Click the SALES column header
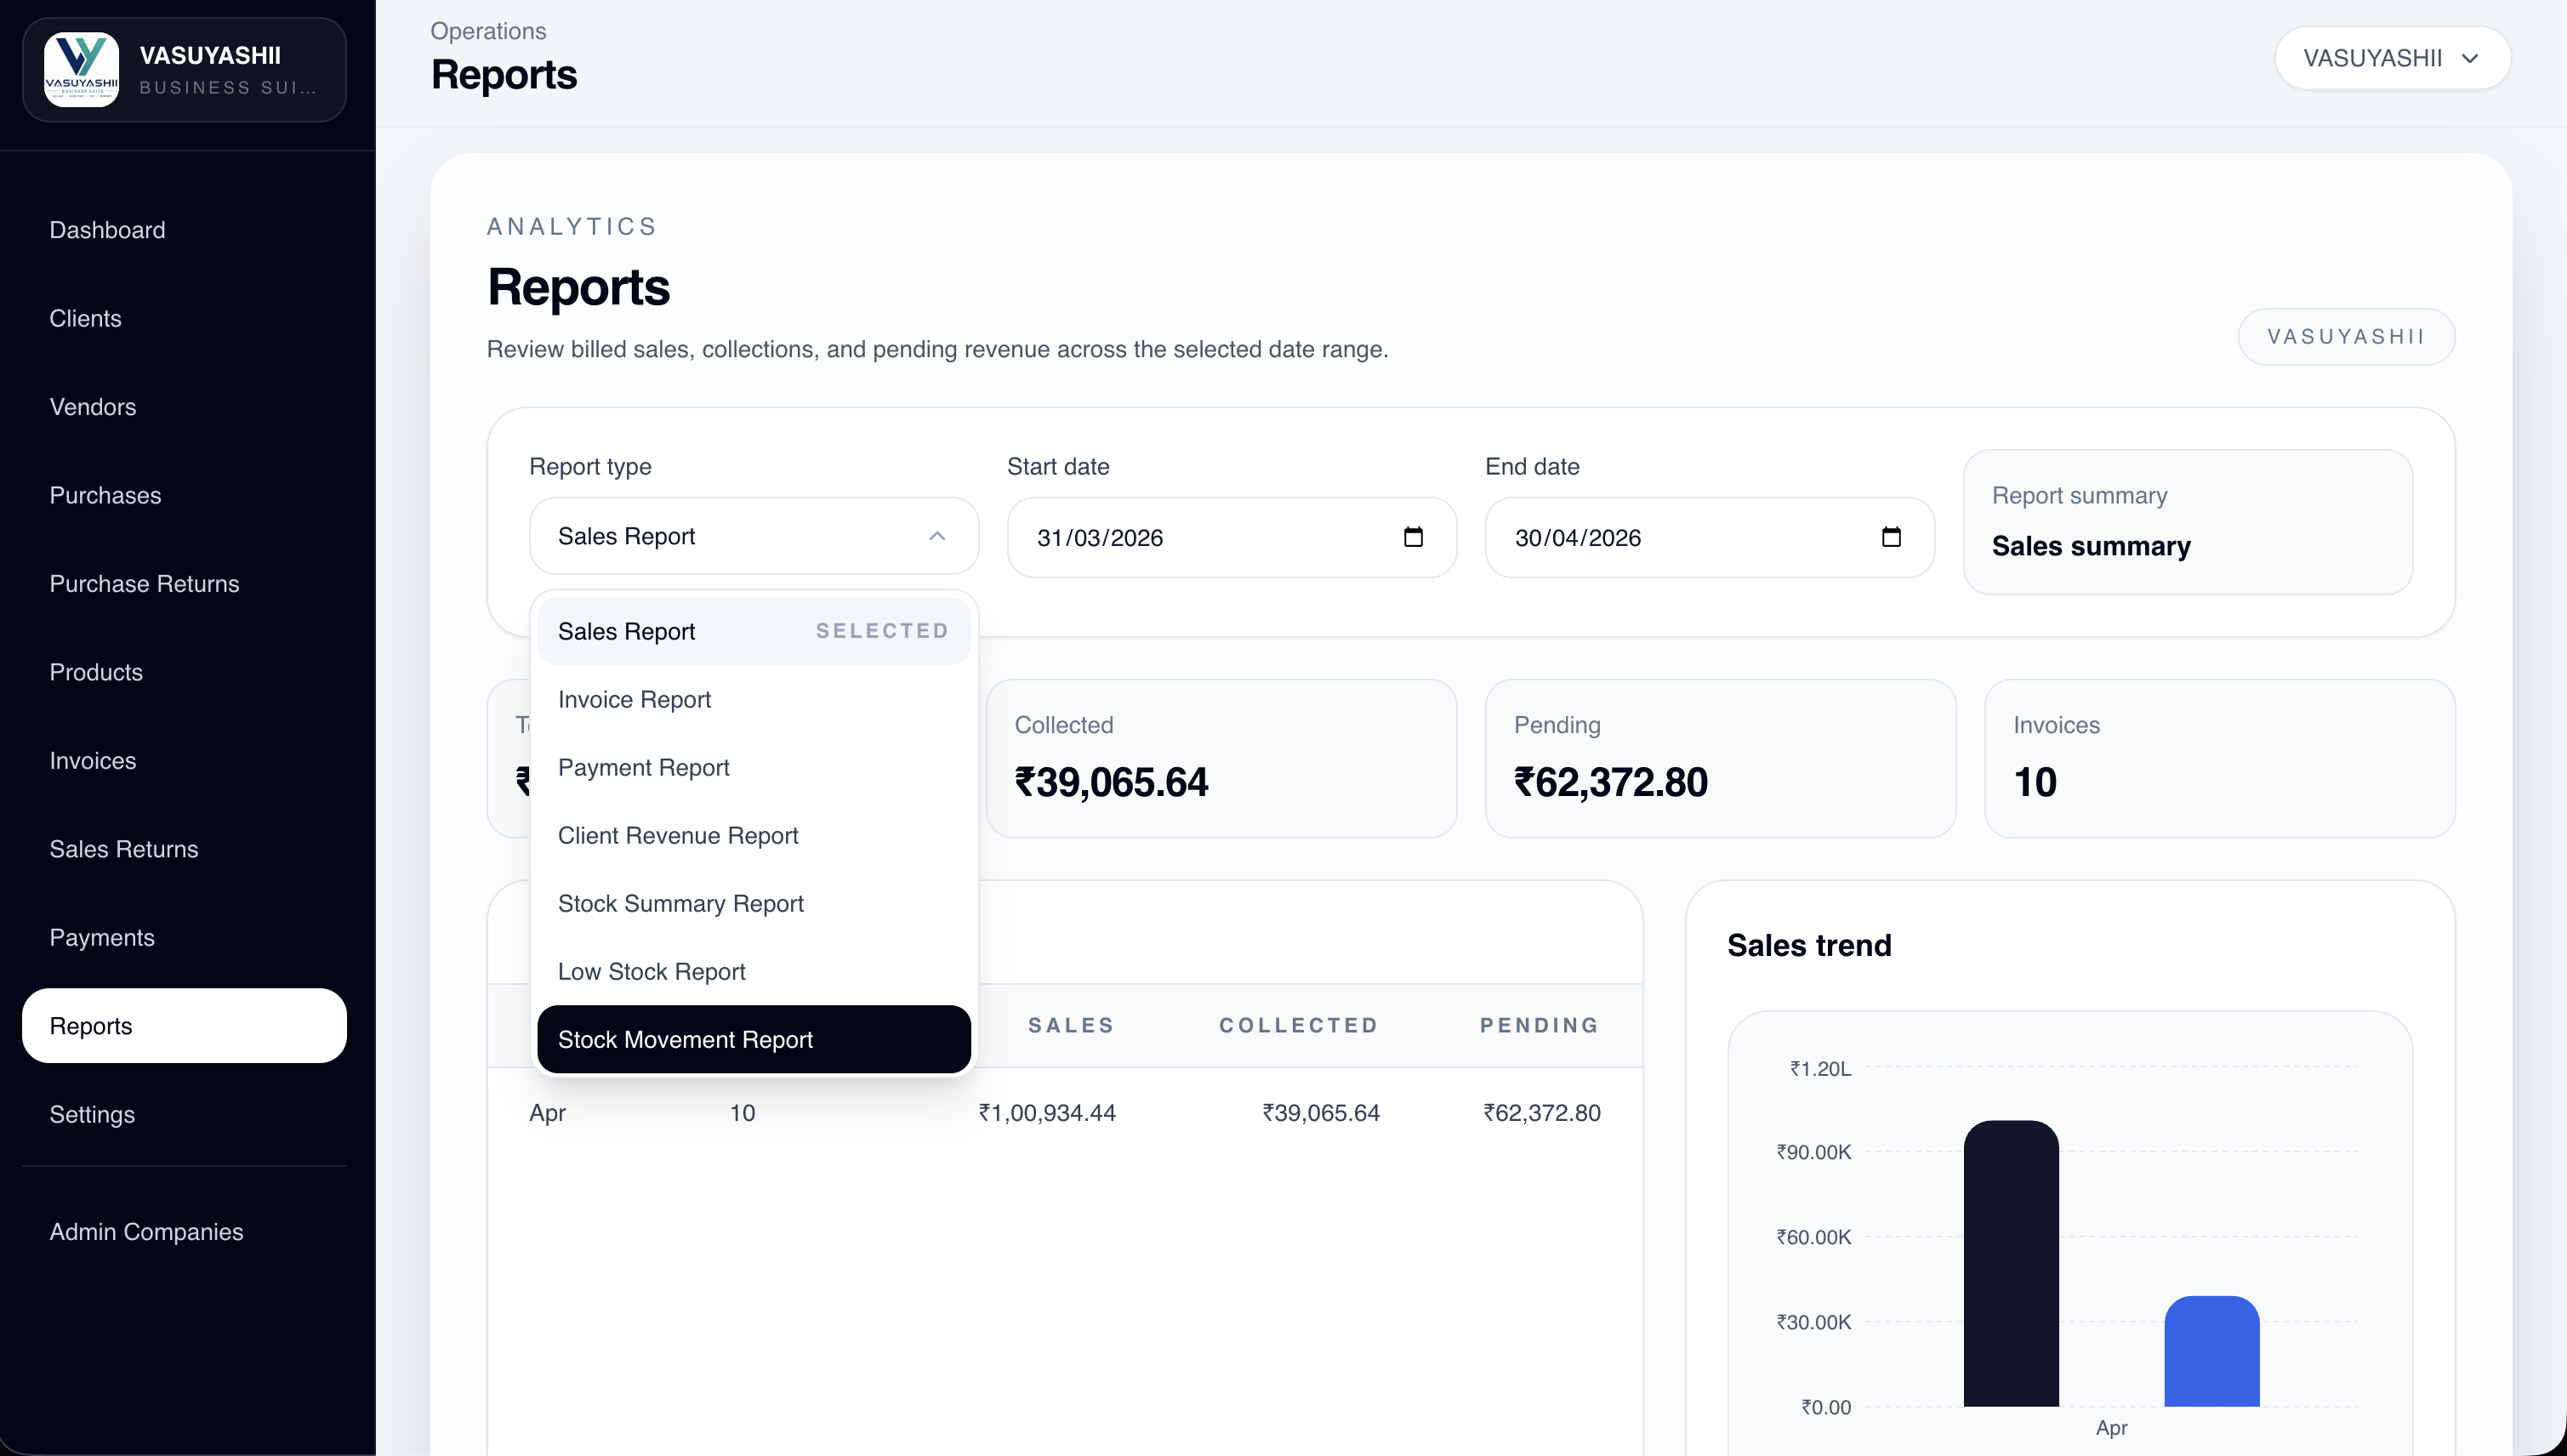The image size is (2567, 1456). click(x=1071, y=1025)
